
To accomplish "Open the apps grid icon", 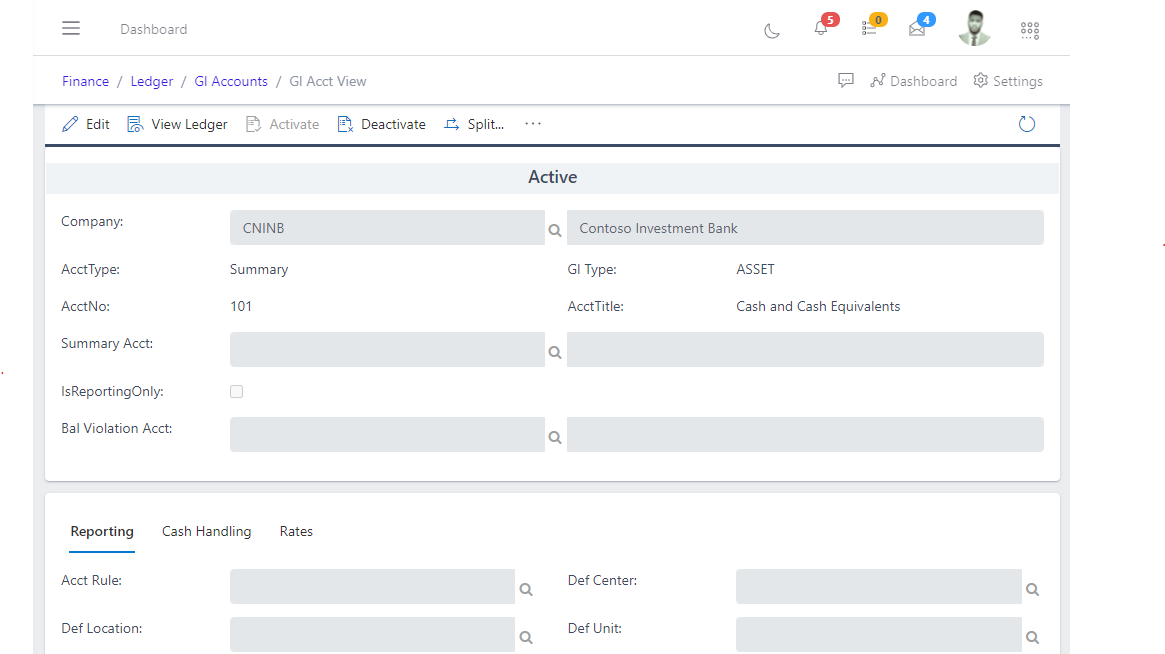I will coord(1029,30).
